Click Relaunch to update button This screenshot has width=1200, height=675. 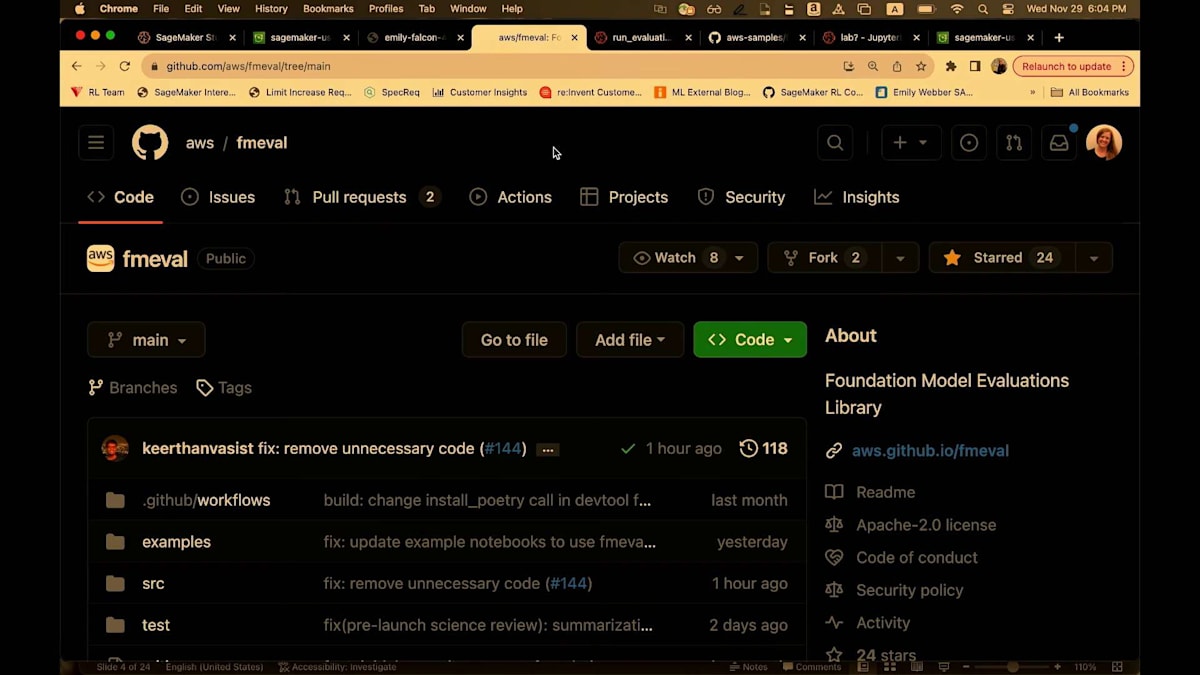tap(1067, 66)
